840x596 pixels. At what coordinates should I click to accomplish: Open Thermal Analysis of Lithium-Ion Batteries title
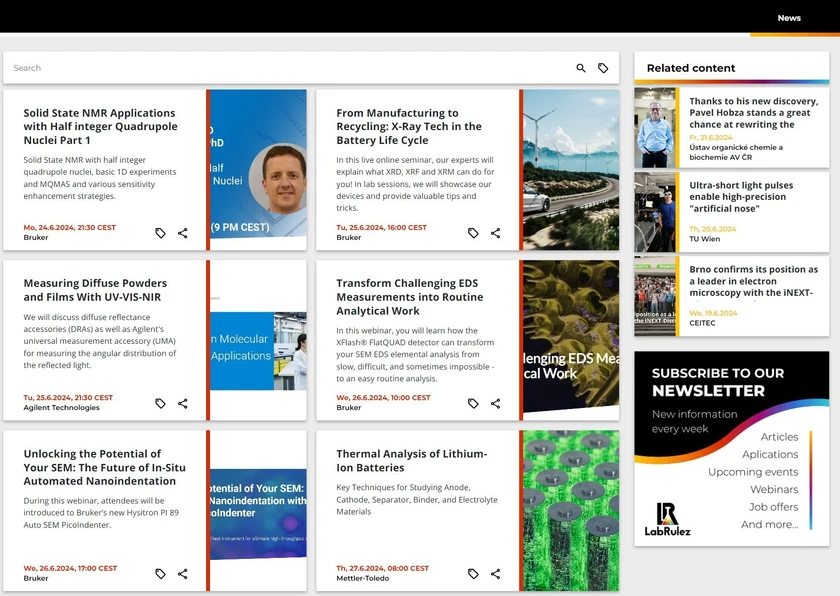coord(411,461)
